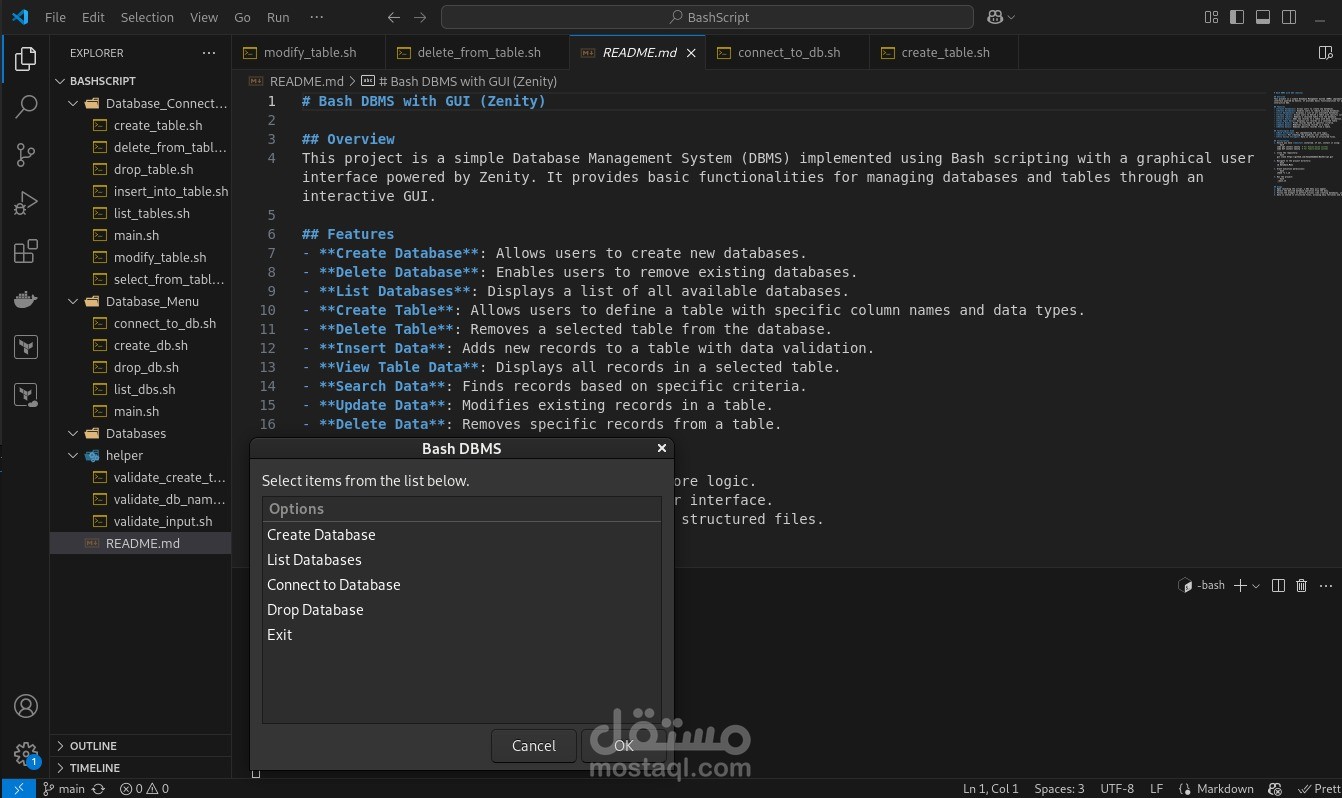Click Cancel in Bash DBMS dialog

(x=534, y=745)
